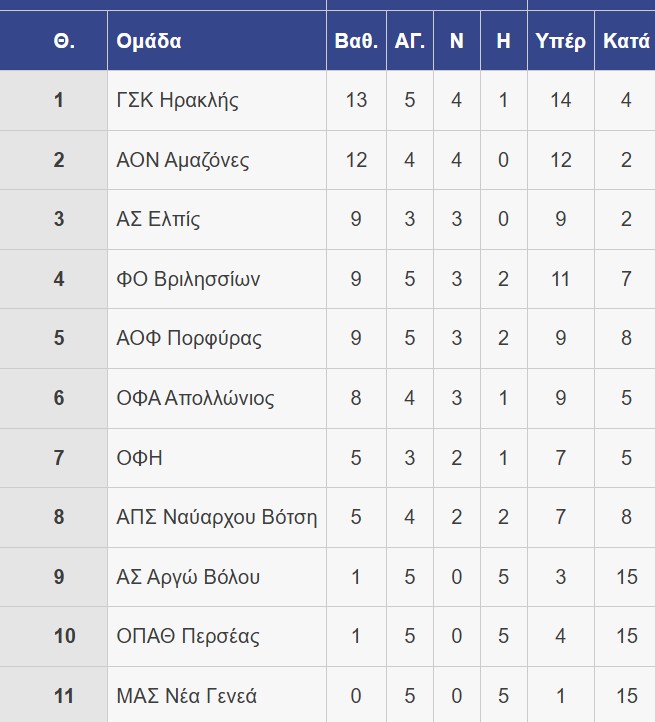Click the Θ. position column header

[64, 41]
